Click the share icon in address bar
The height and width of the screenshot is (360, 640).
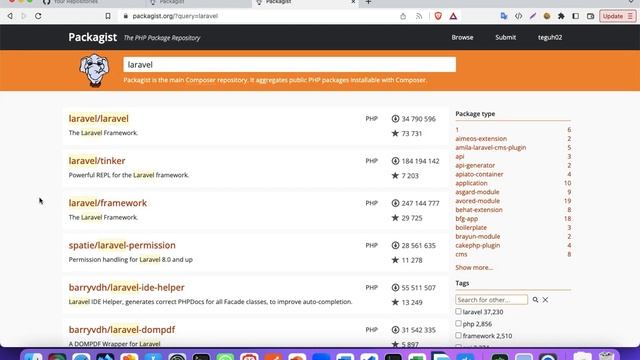click(x=403, y=16)
